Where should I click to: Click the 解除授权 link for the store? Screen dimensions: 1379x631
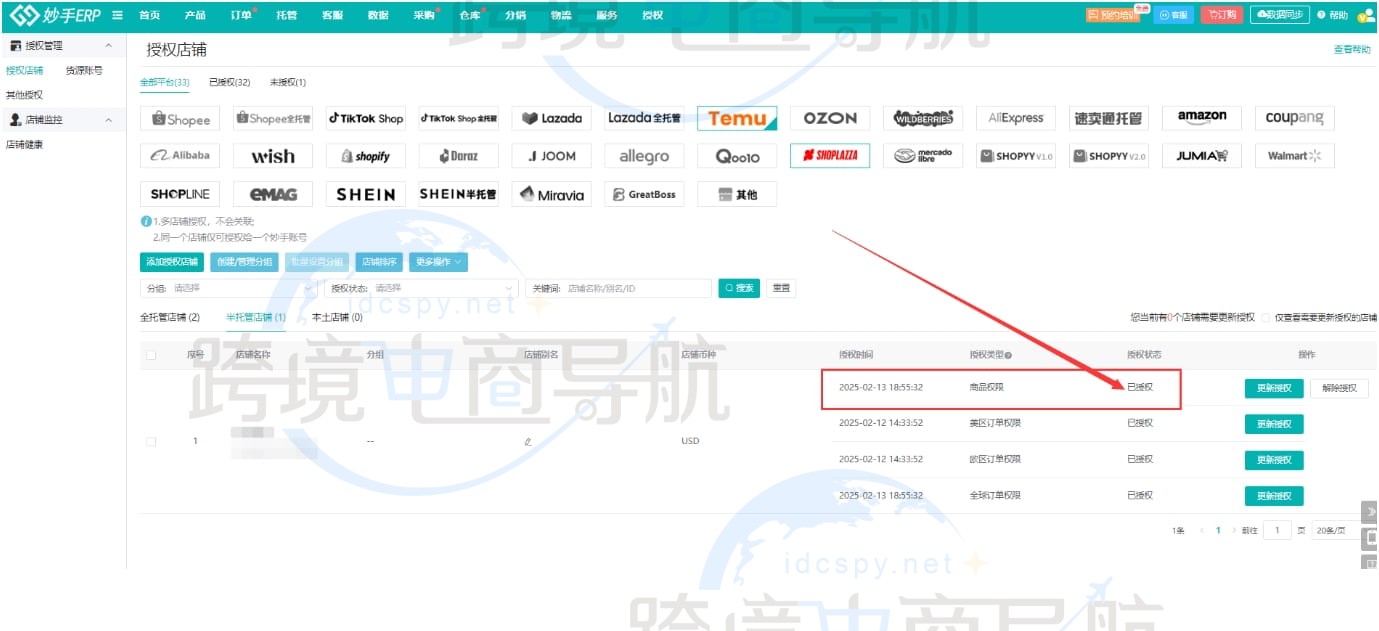[x=1340, y=388]
